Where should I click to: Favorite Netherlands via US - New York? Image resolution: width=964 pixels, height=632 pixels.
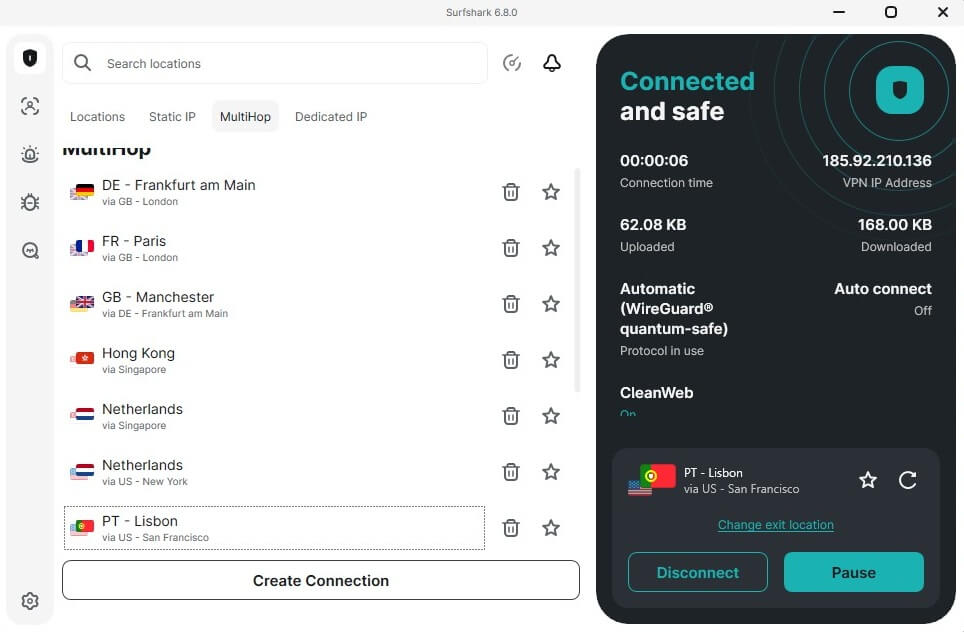coord(551,472)
